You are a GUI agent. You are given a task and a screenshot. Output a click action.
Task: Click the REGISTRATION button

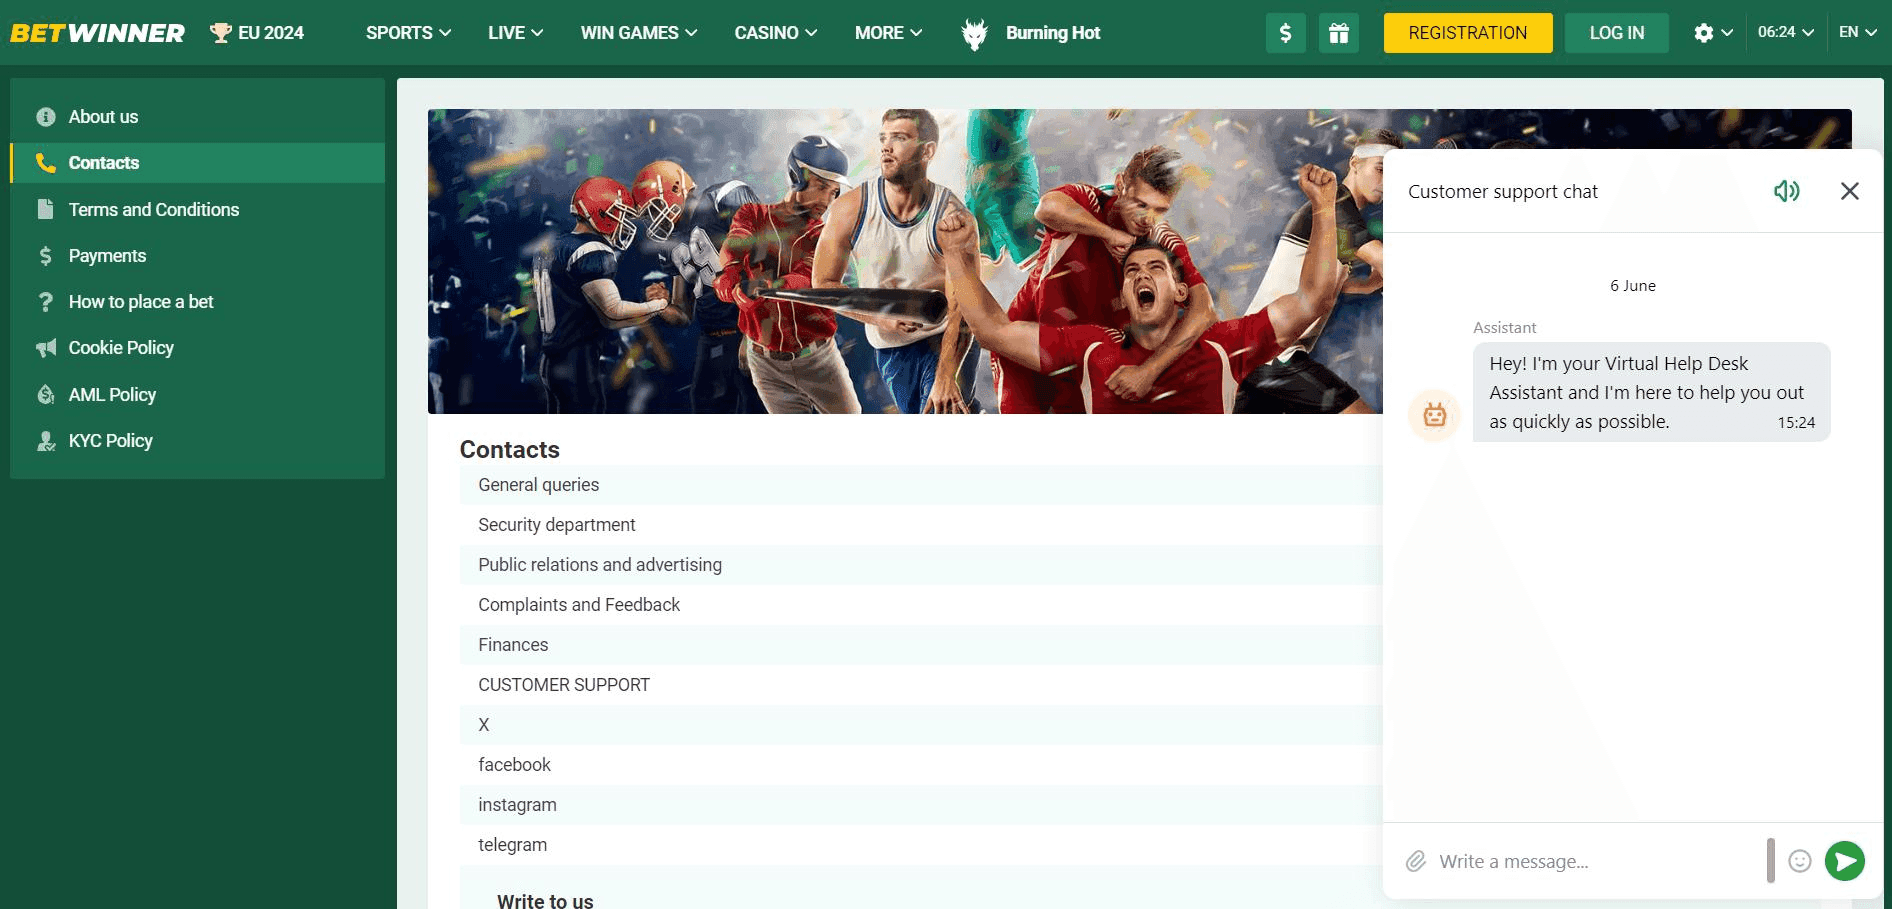(1467, 32)
